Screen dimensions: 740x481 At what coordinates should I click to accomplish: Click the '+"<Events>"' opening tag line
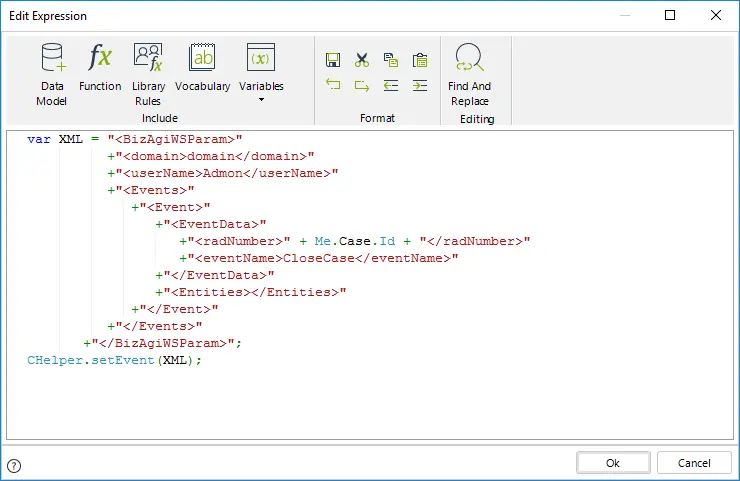[151, 190]
